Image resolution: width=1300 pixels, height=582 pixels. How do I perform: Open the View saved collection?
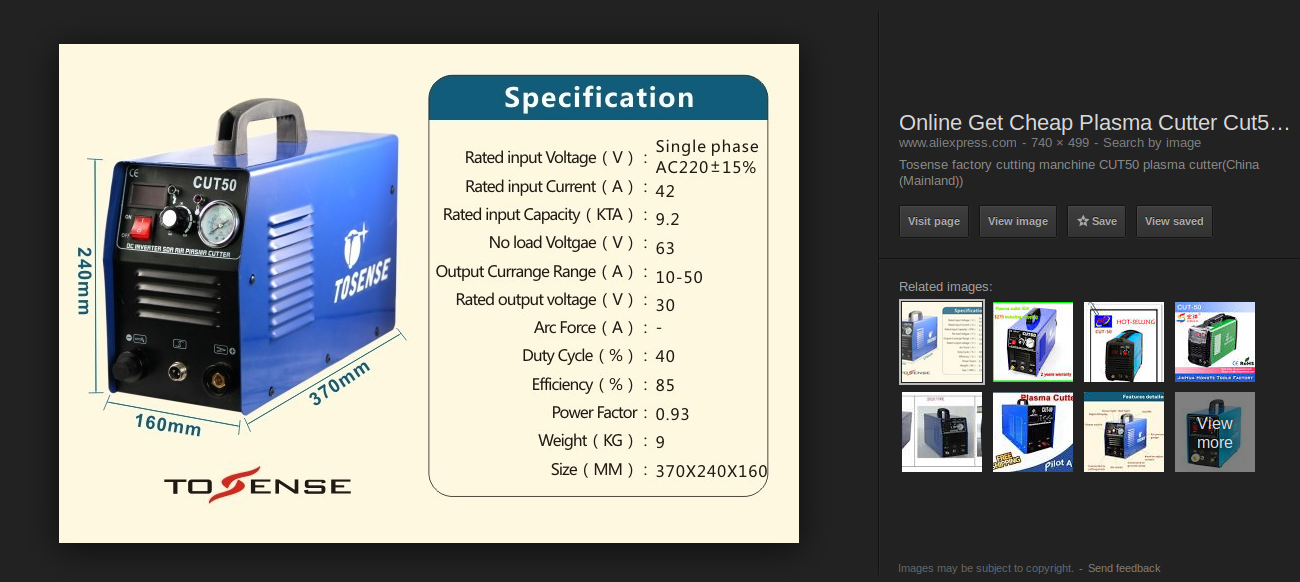click(x=1173, y=222)
